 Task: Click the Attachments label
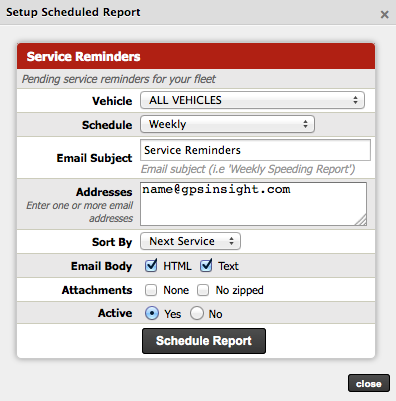click(97, 290)
